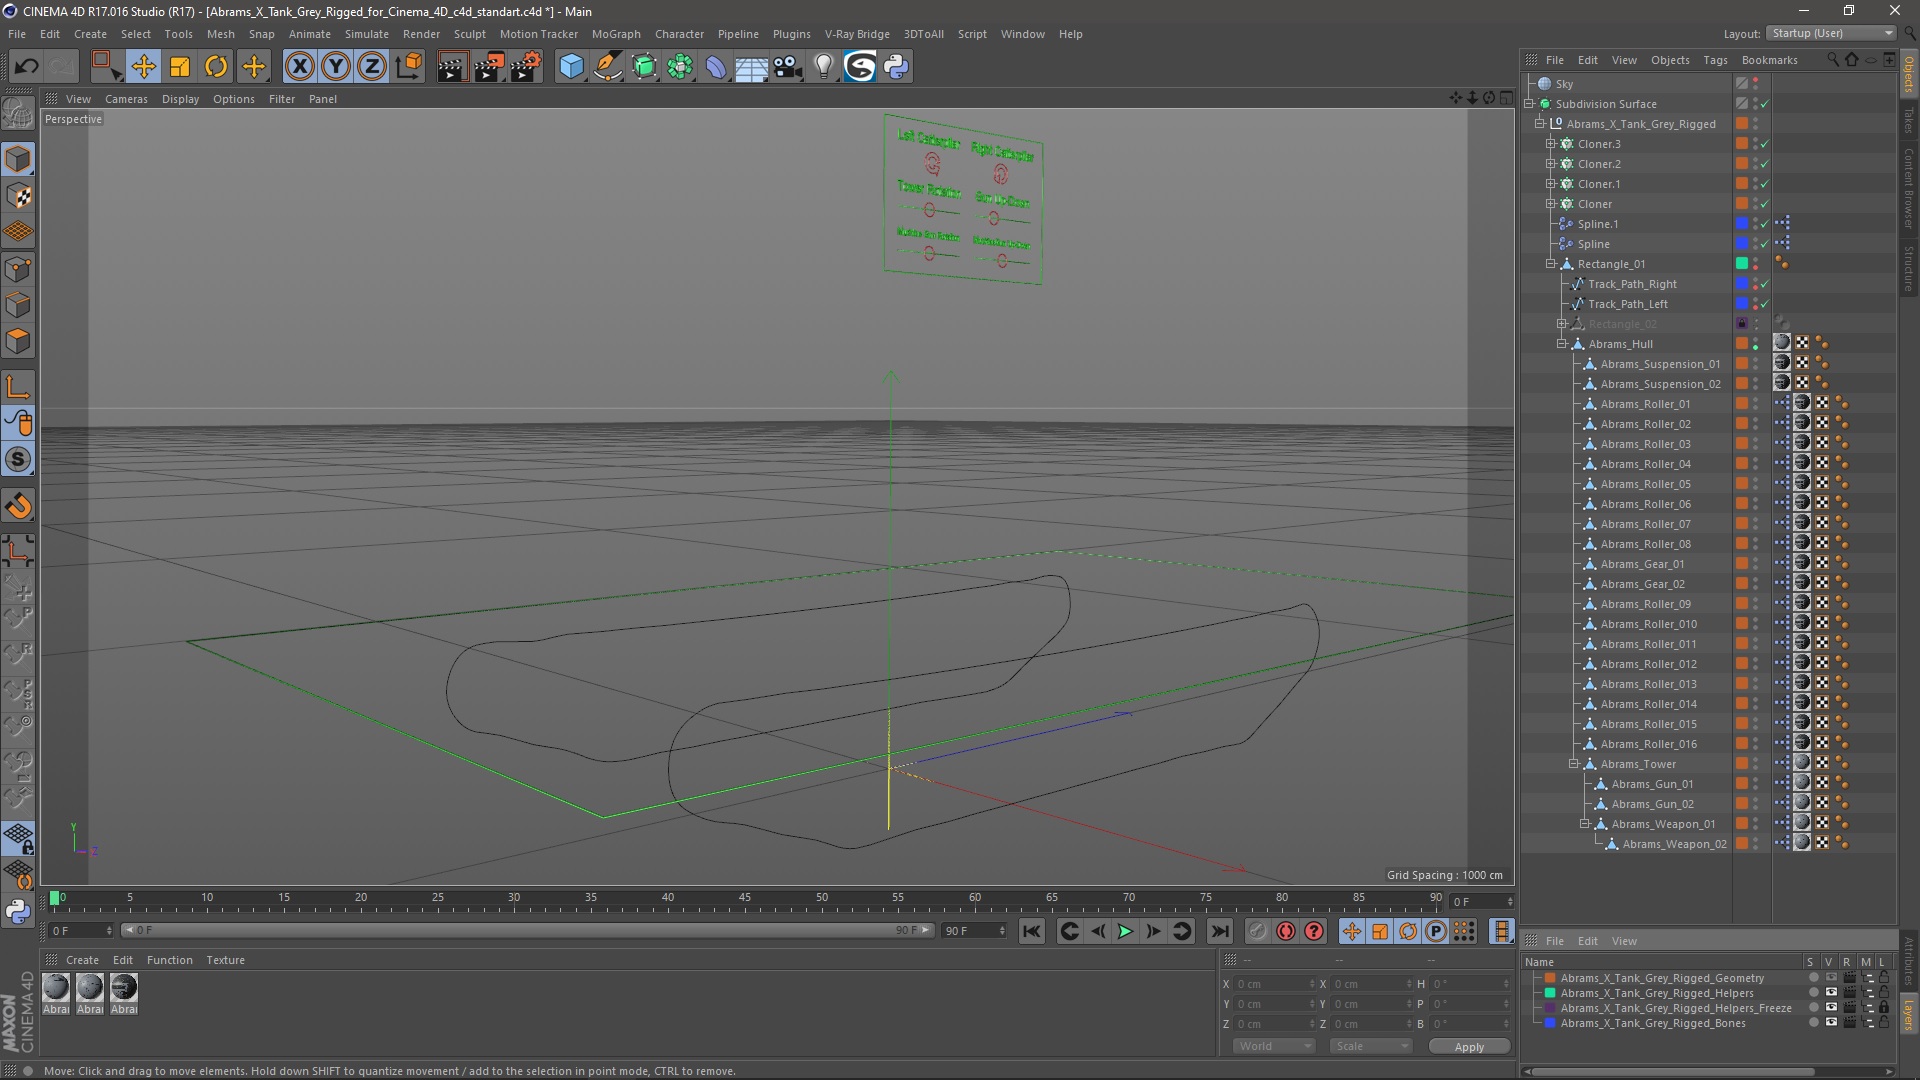1920x1080 pixels.
Task: Open the Light object icon
Action: point(823,67)
